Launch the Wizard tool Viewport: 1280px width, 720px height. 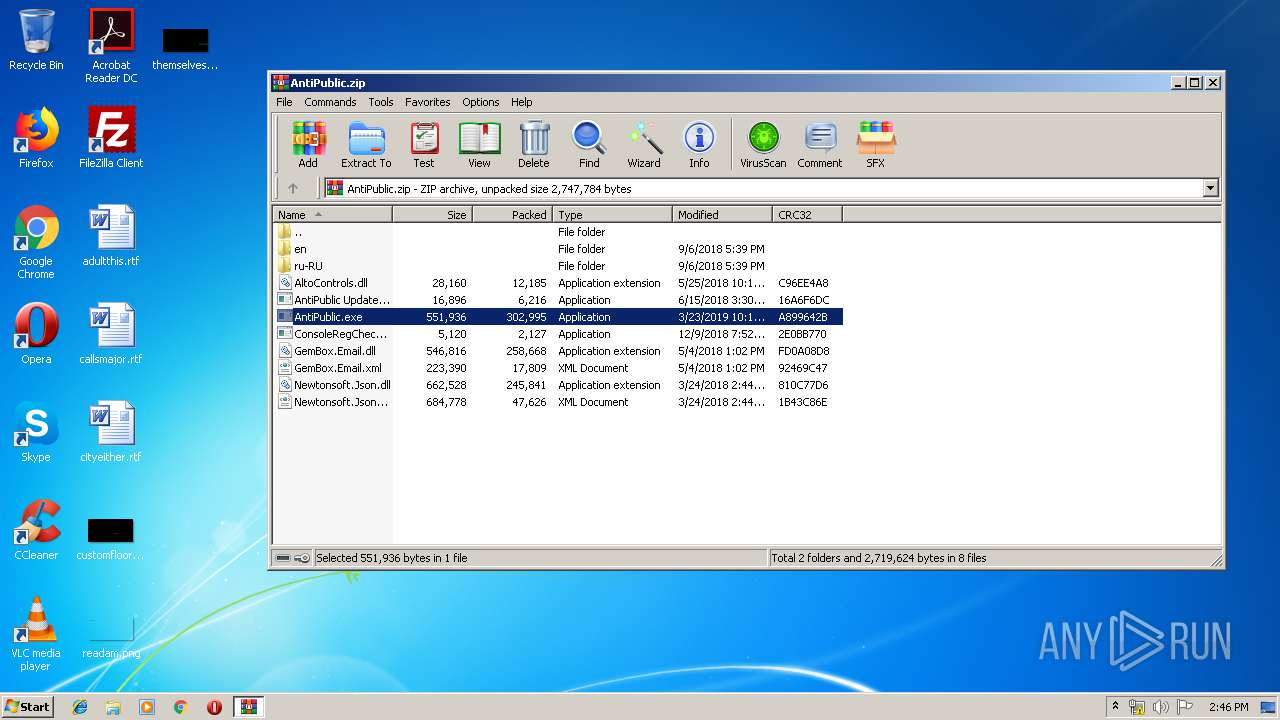tap(644, 145)
